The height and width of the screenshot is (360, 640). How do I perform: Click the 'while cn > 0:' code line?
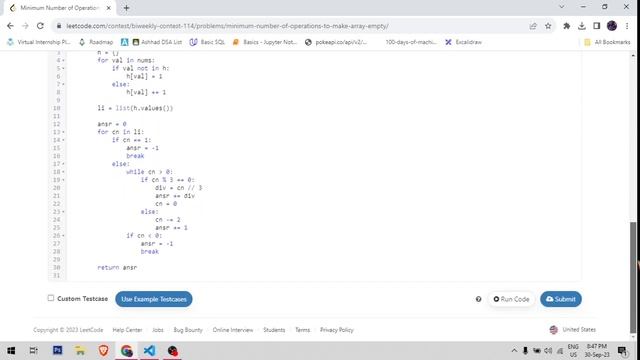pyautogui.click(x=149, y=172)
